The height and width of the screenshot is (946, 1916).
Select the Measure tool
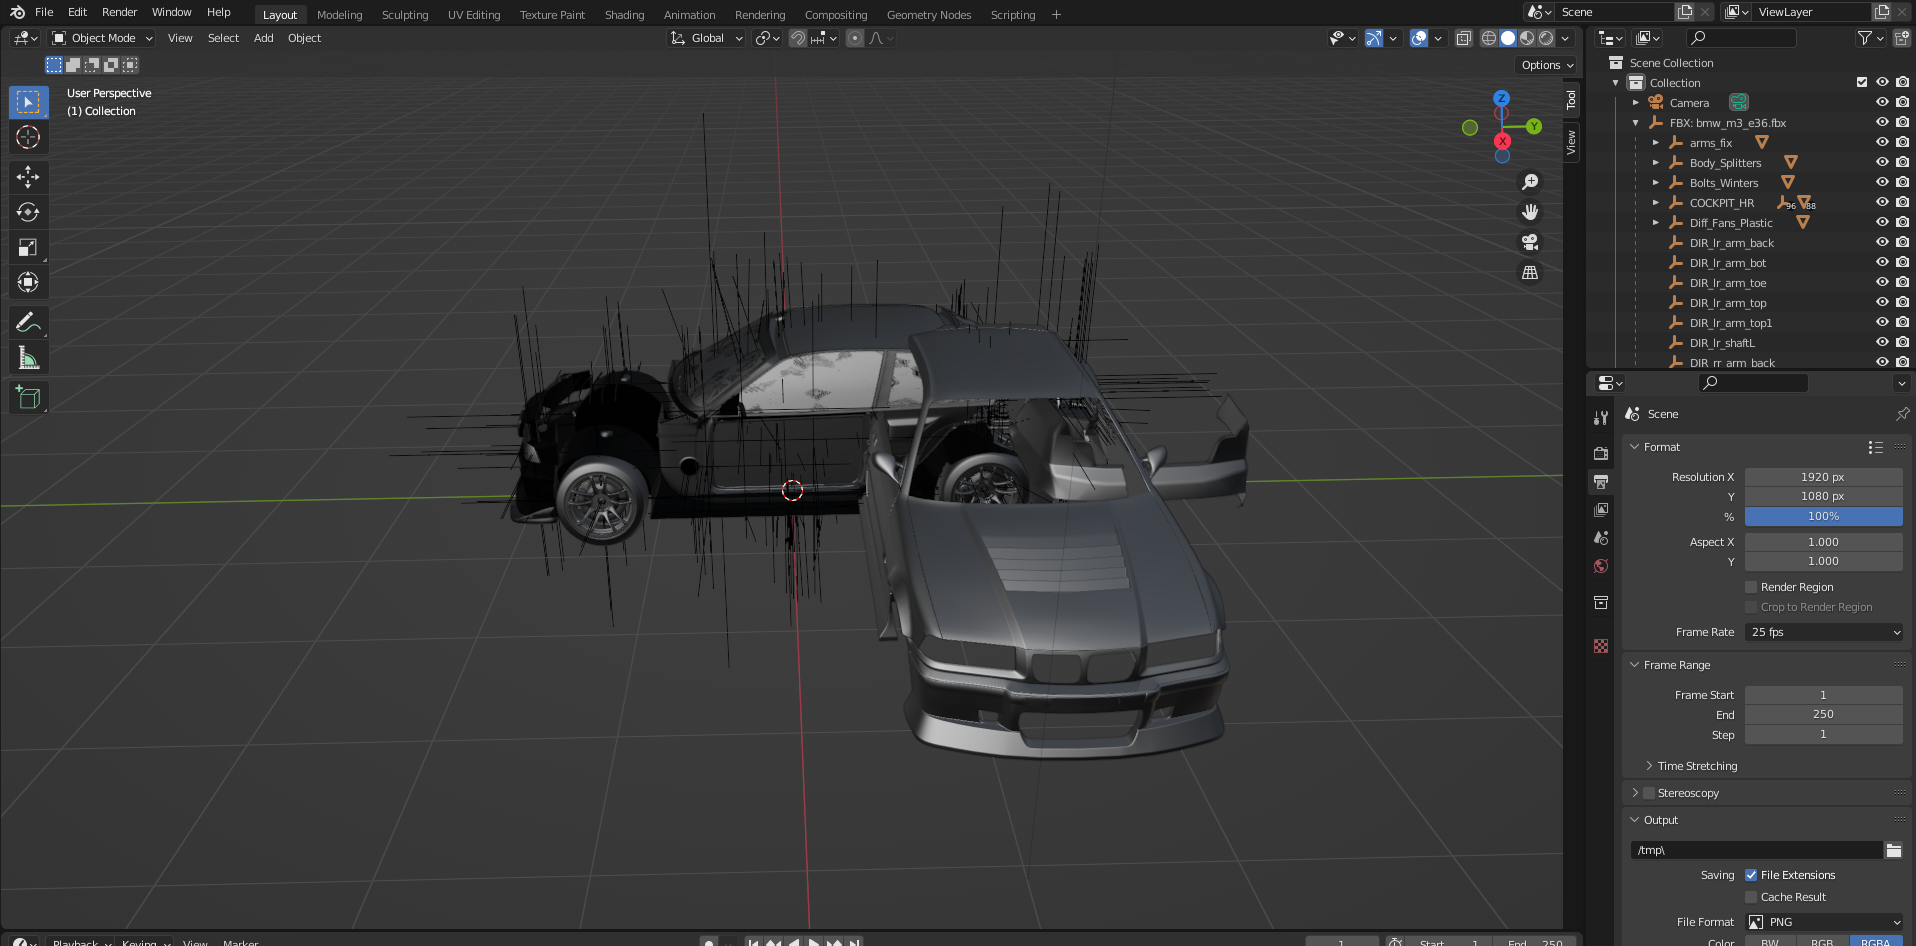pos(28,357)
